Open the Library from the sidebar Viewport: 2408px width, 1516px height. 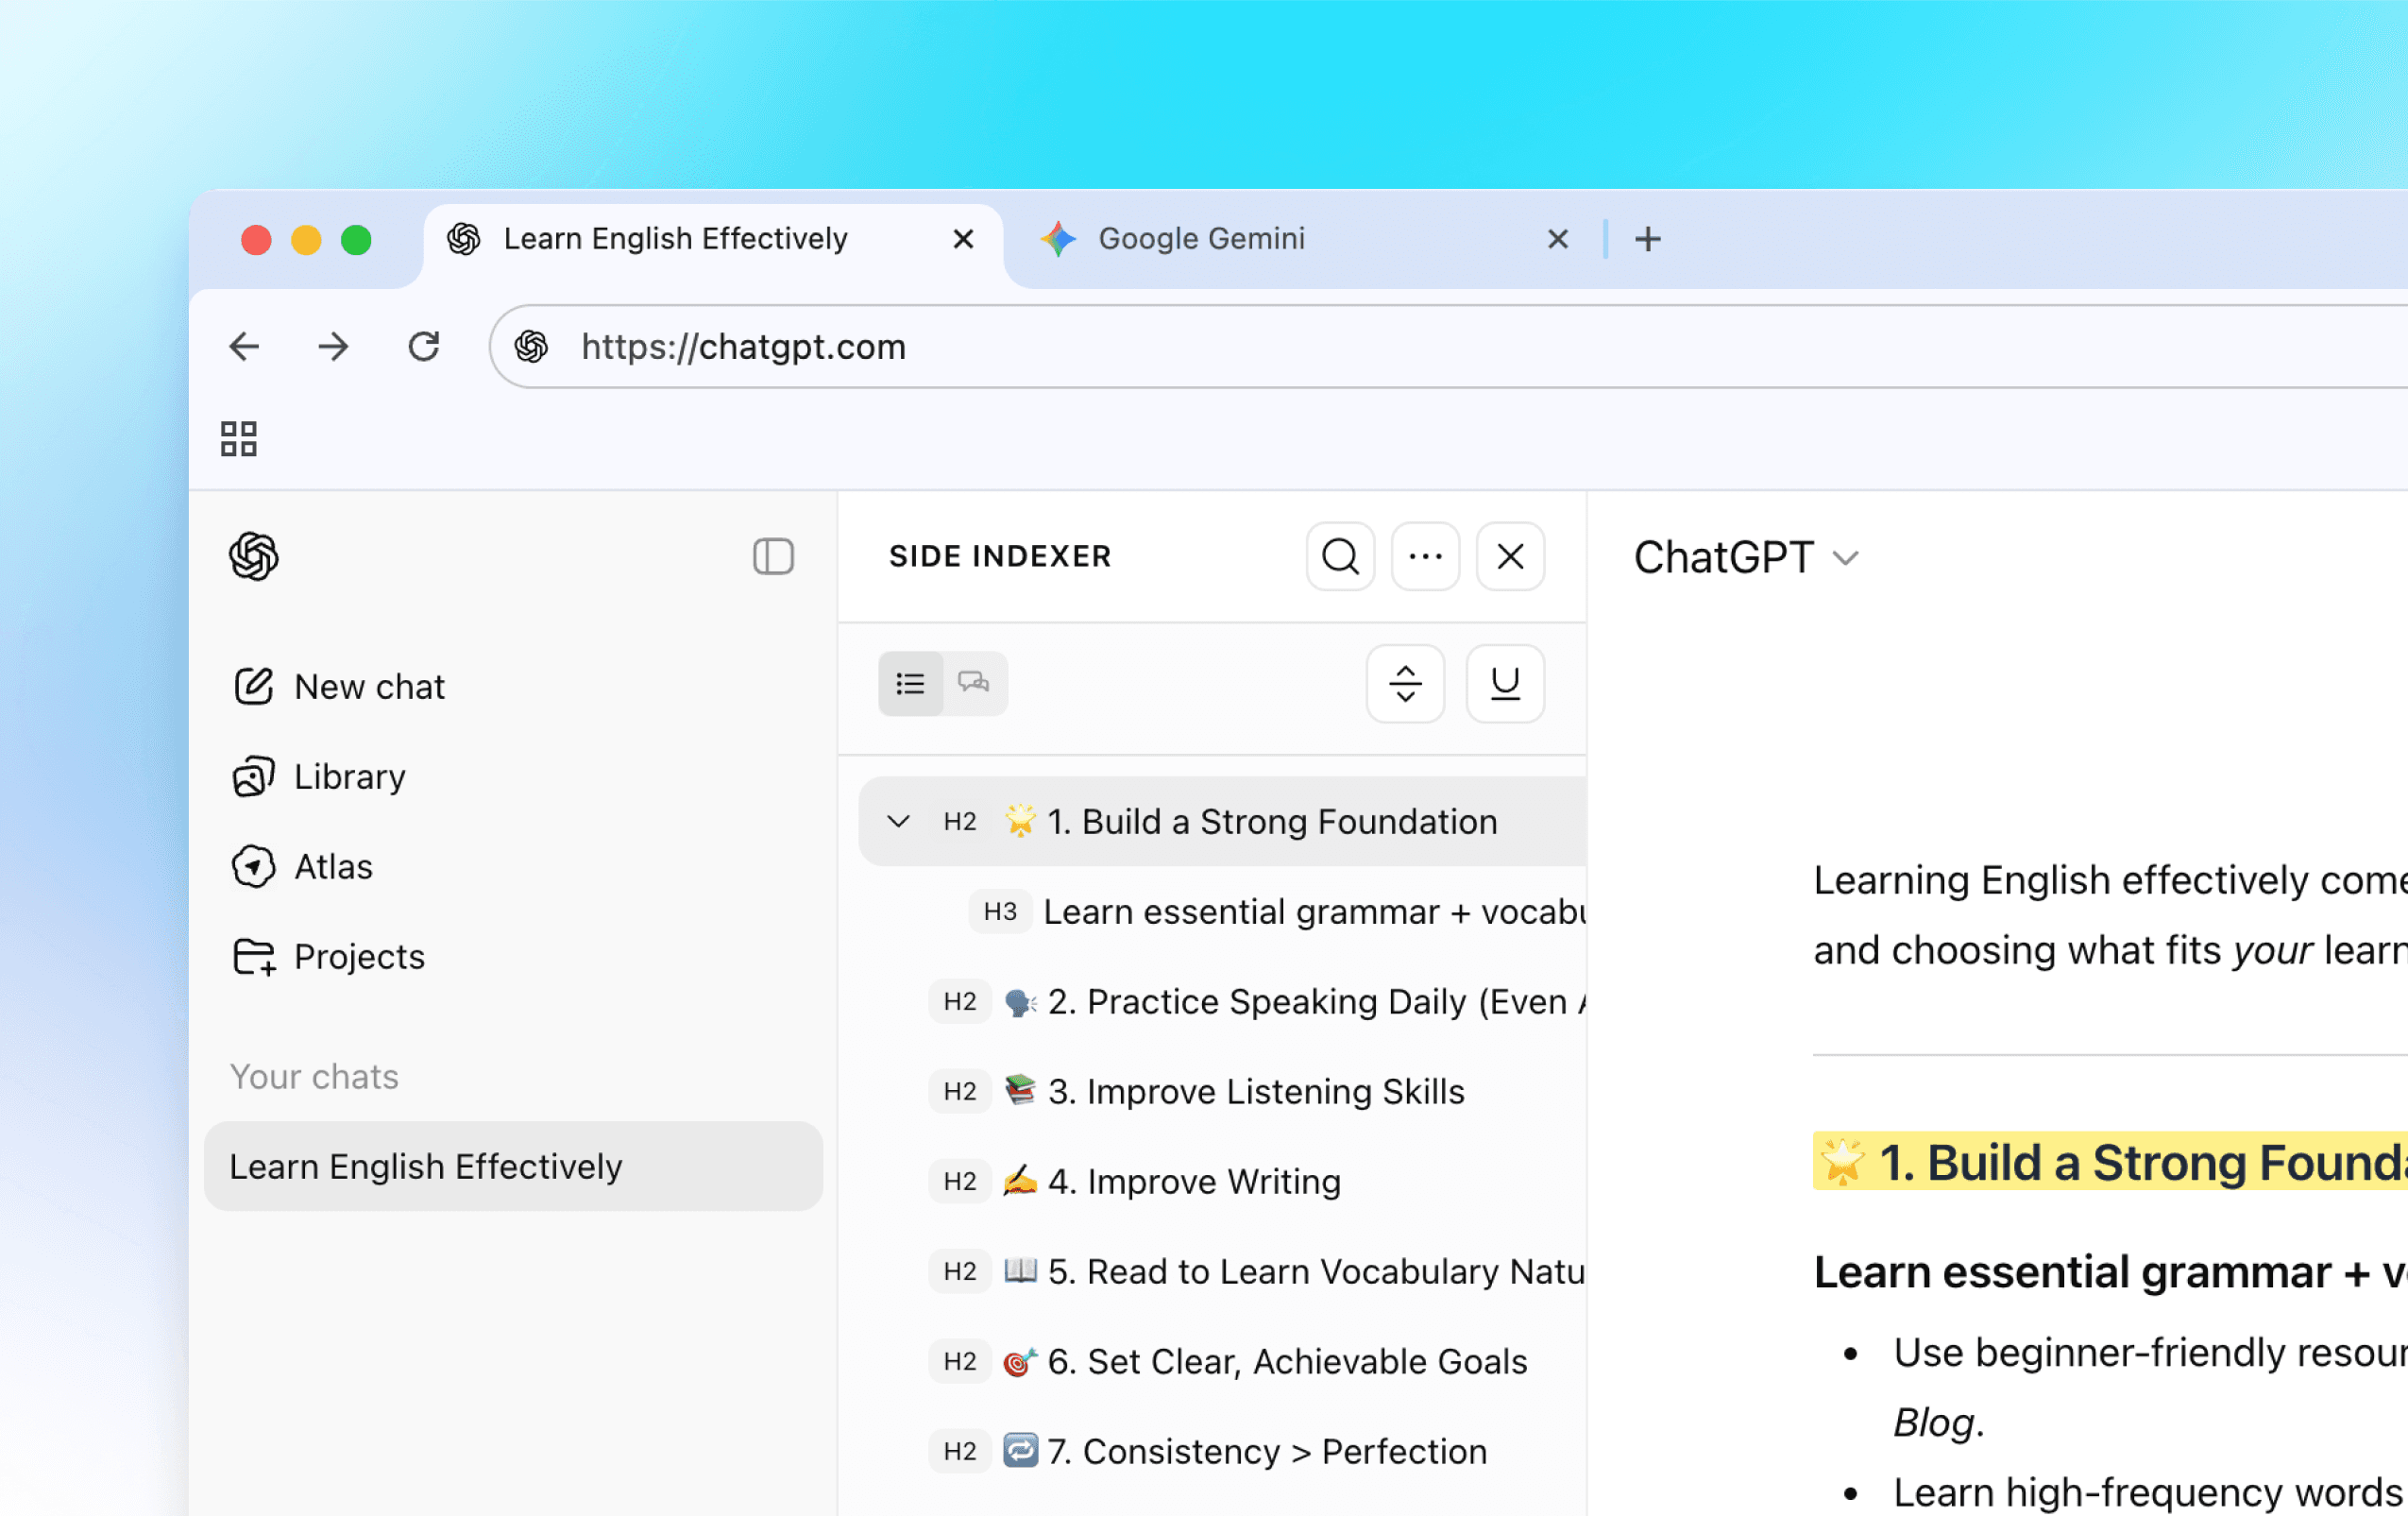[349, 776]
